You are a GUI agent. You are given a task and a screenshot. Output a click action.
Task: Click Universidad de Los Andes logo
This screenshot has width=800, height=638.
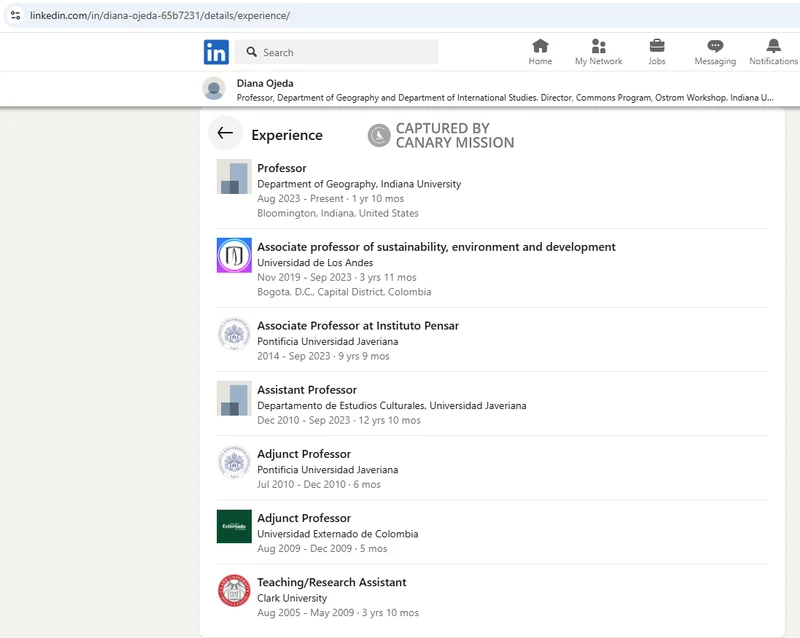[234, 255]
